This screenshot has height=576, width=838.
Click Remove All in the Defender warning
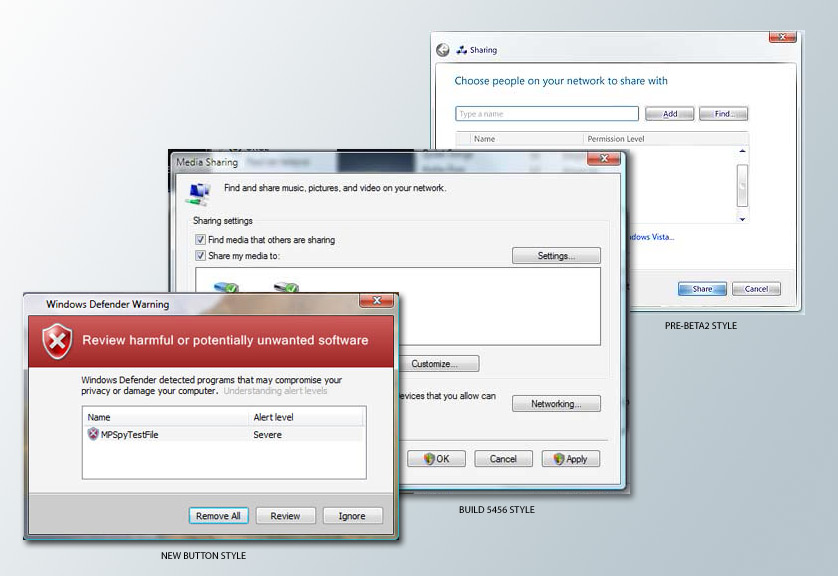pyautogui.click(x=218, y=515)
